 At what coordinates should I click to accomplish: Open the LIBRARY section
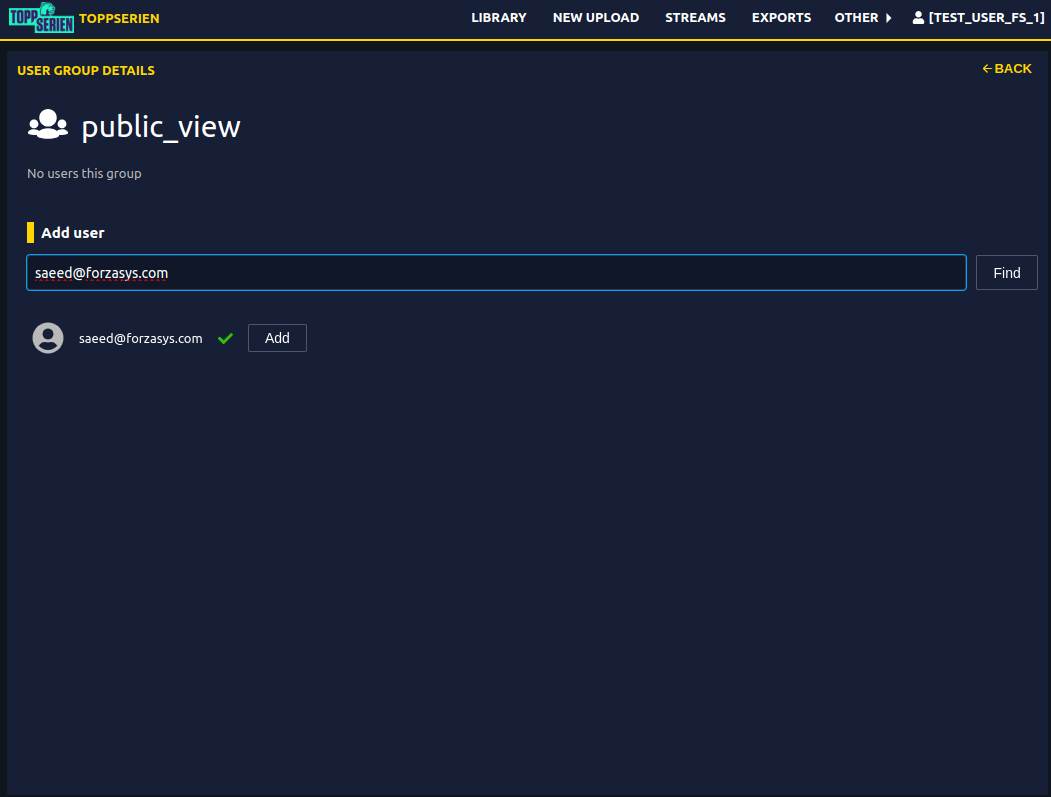click(x=498, y=17)
